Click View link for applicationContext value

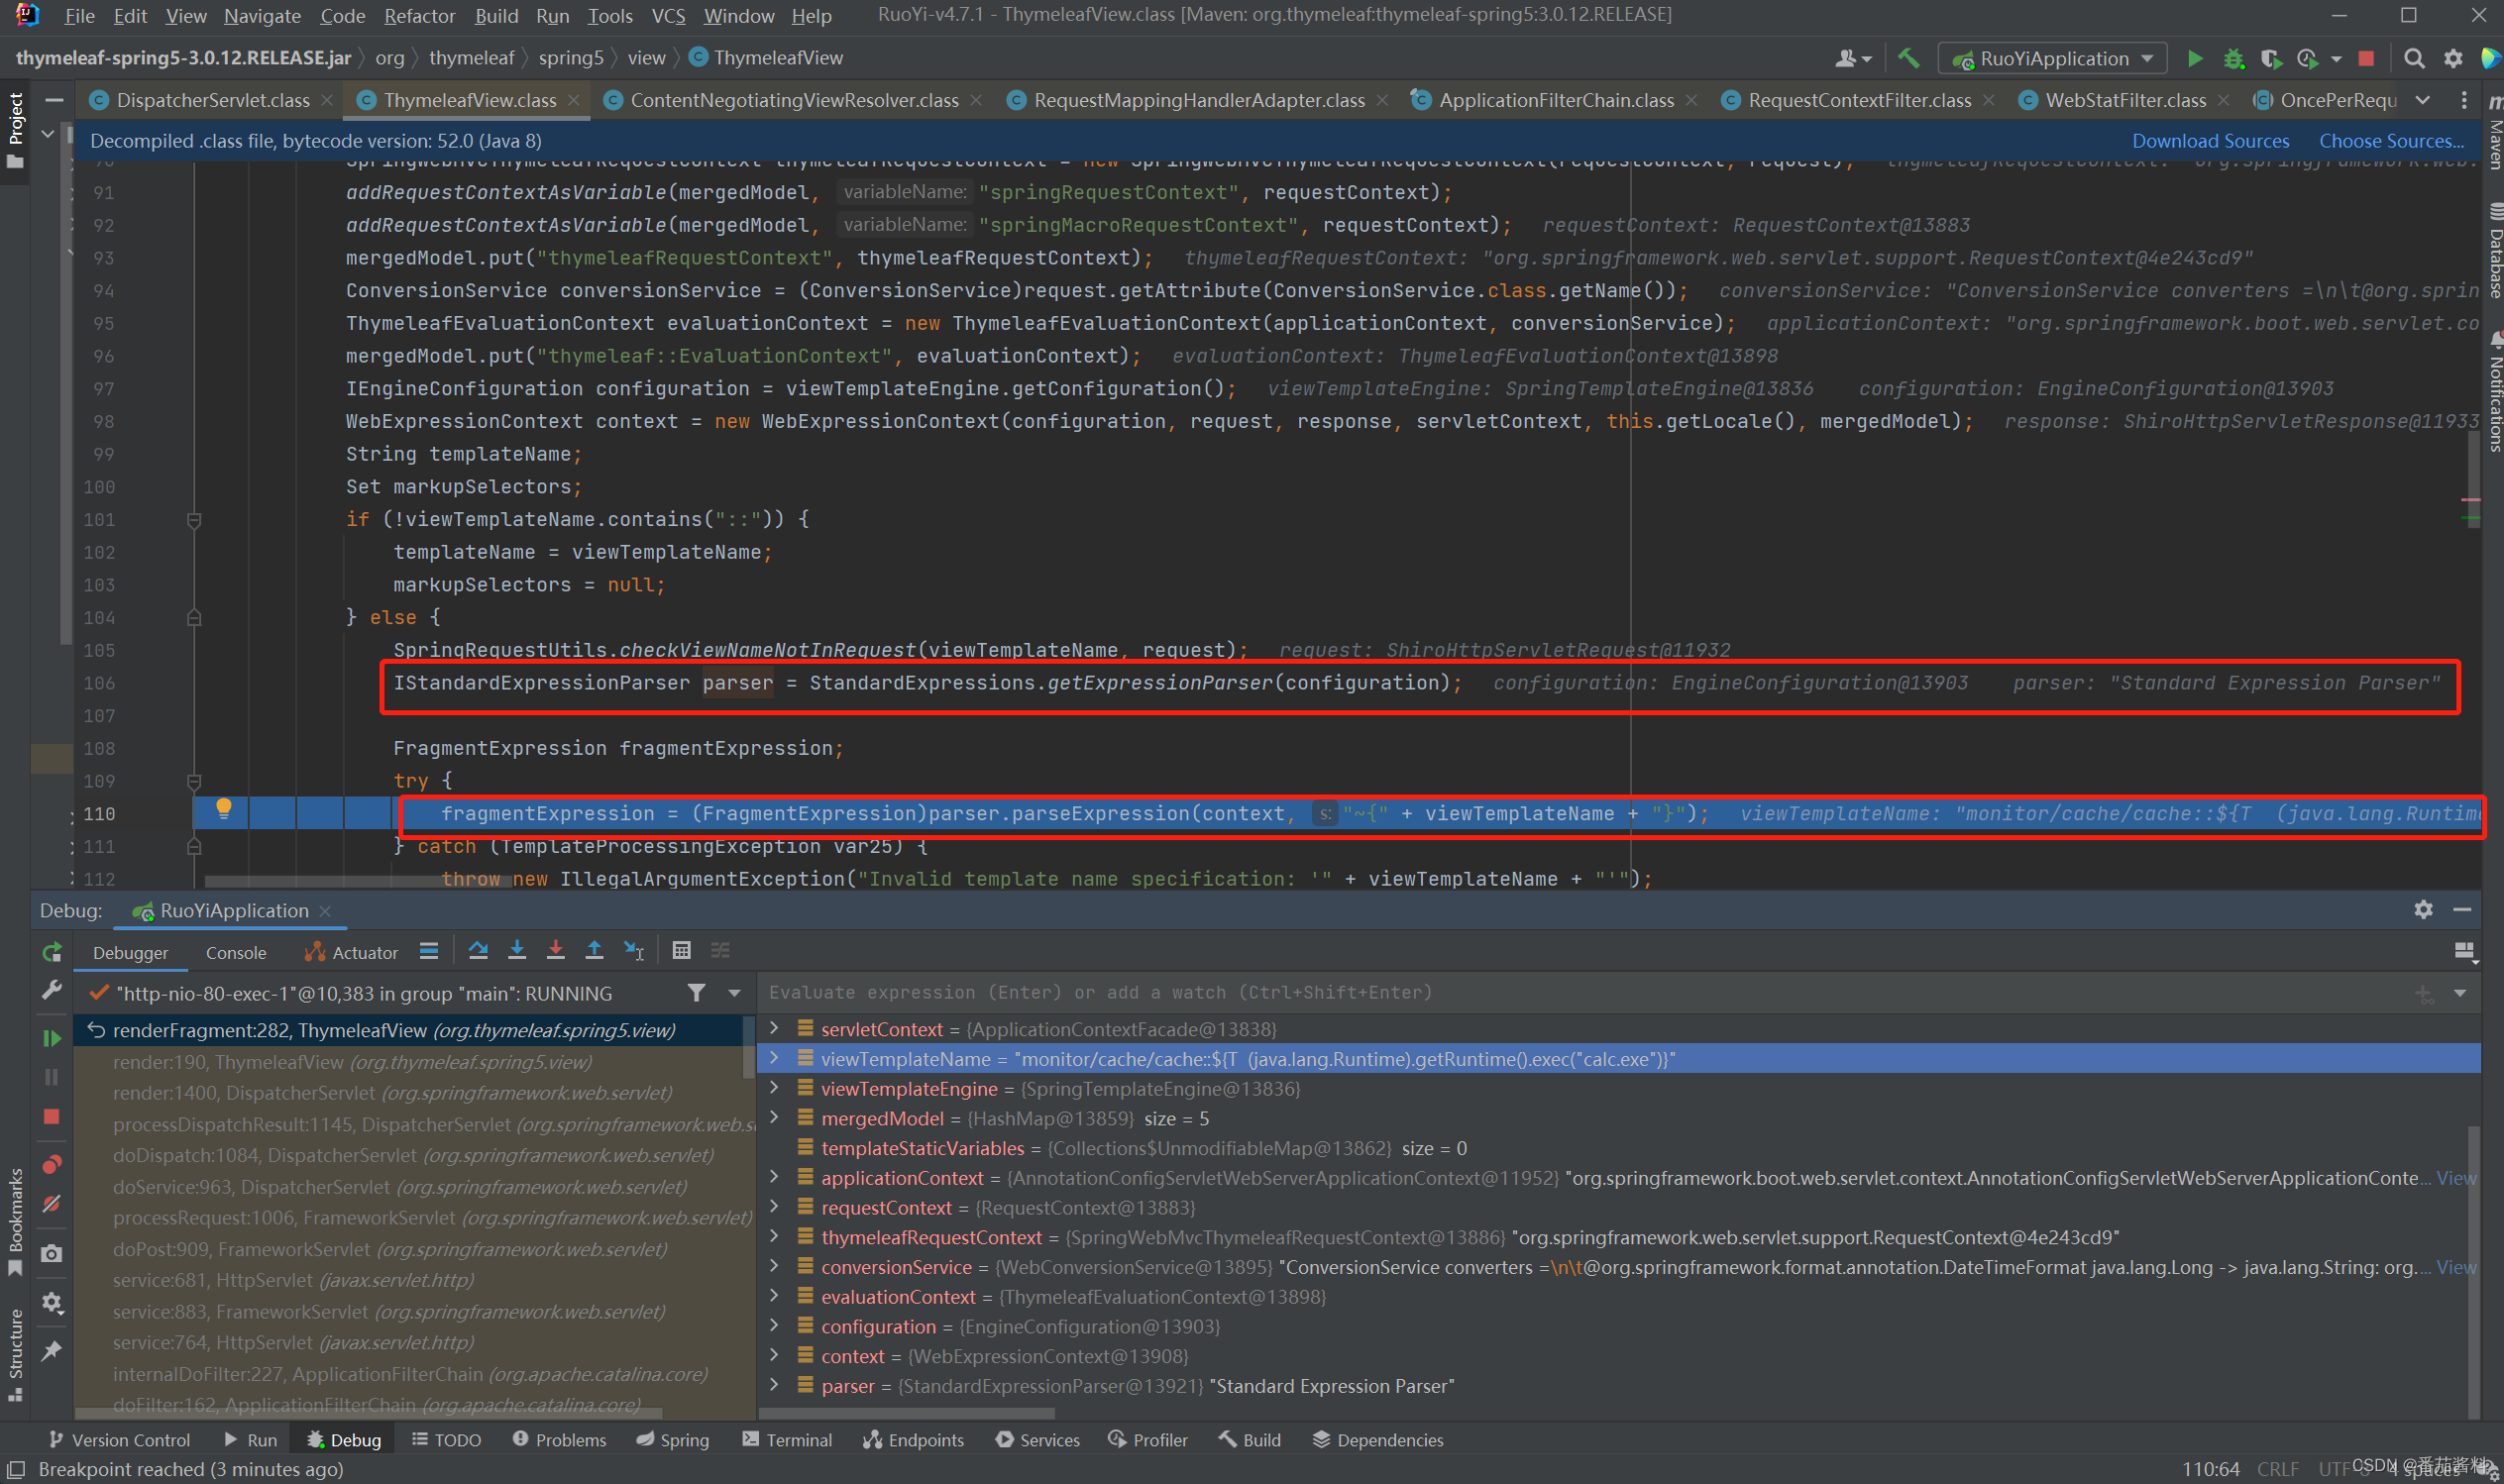(x=2456, y=1177)
